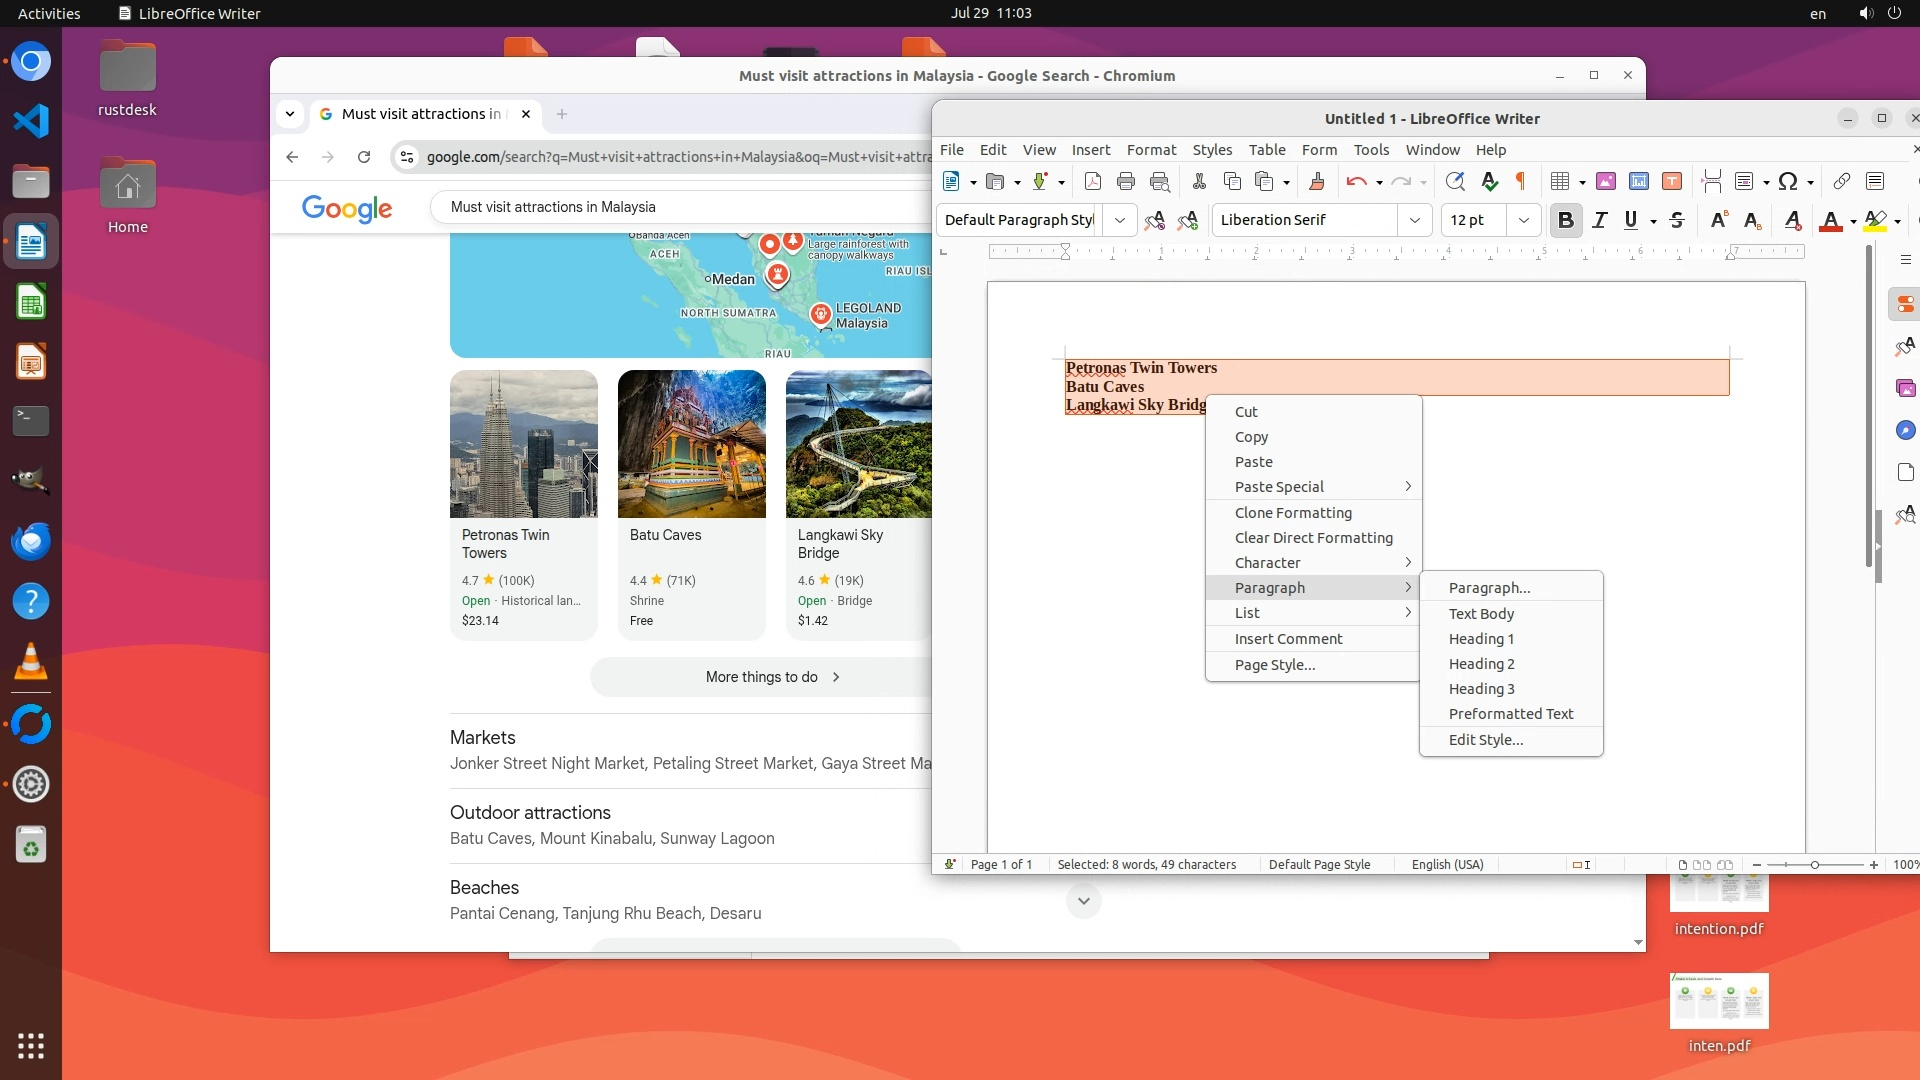Screen dimensions: 1920x1080
Task: Click the Find and Replace icon
Action: 1455,181
